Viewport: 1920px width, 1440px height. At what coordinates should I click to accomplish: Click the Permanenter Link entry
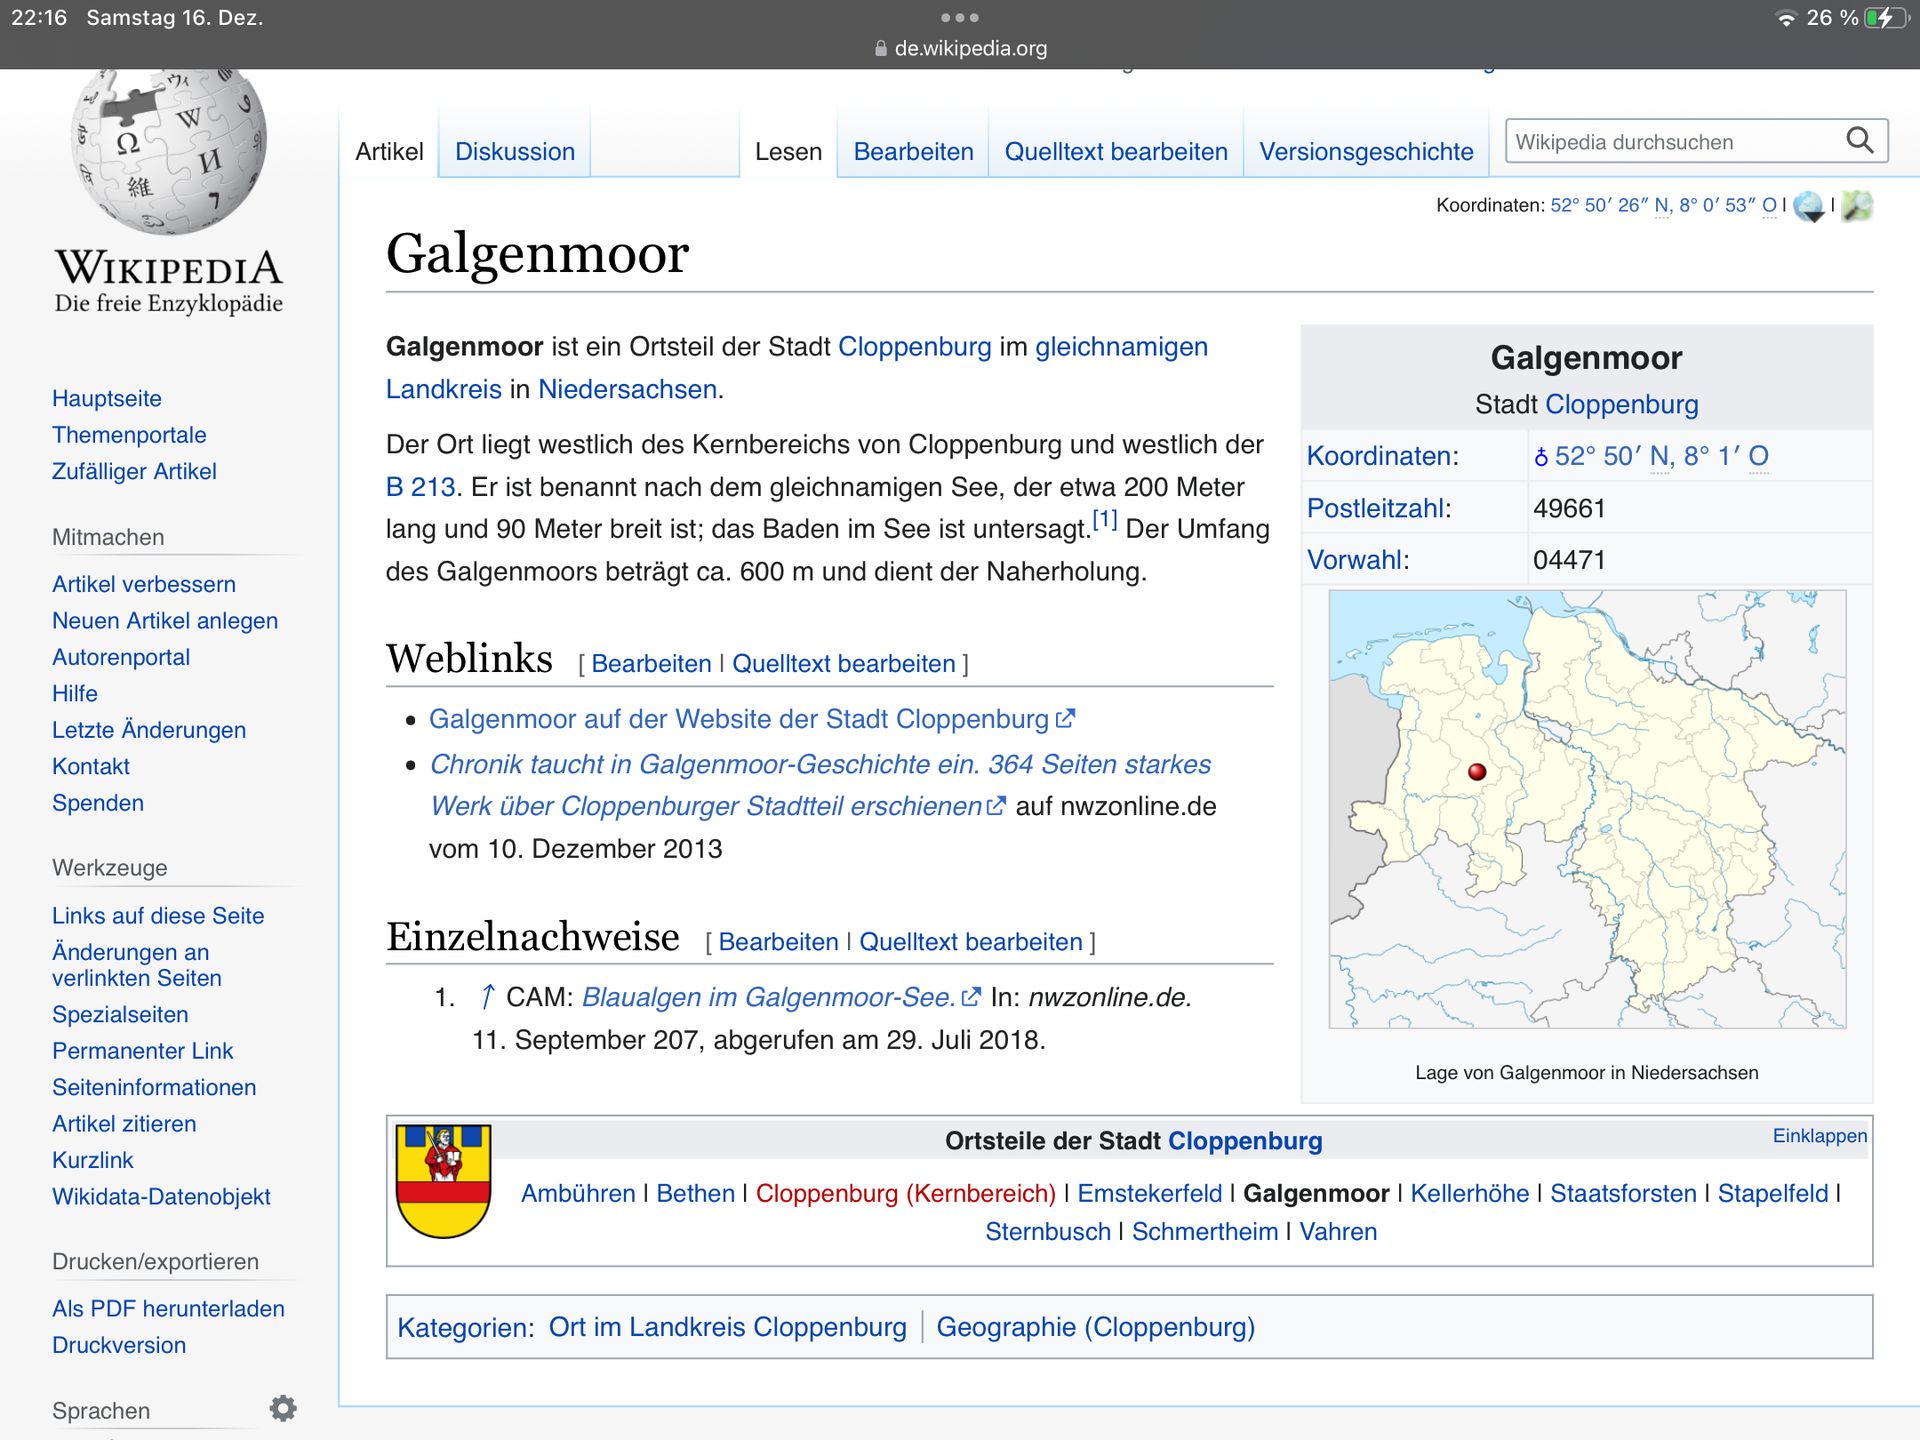pyautogui.click(x=142, y=1051)
